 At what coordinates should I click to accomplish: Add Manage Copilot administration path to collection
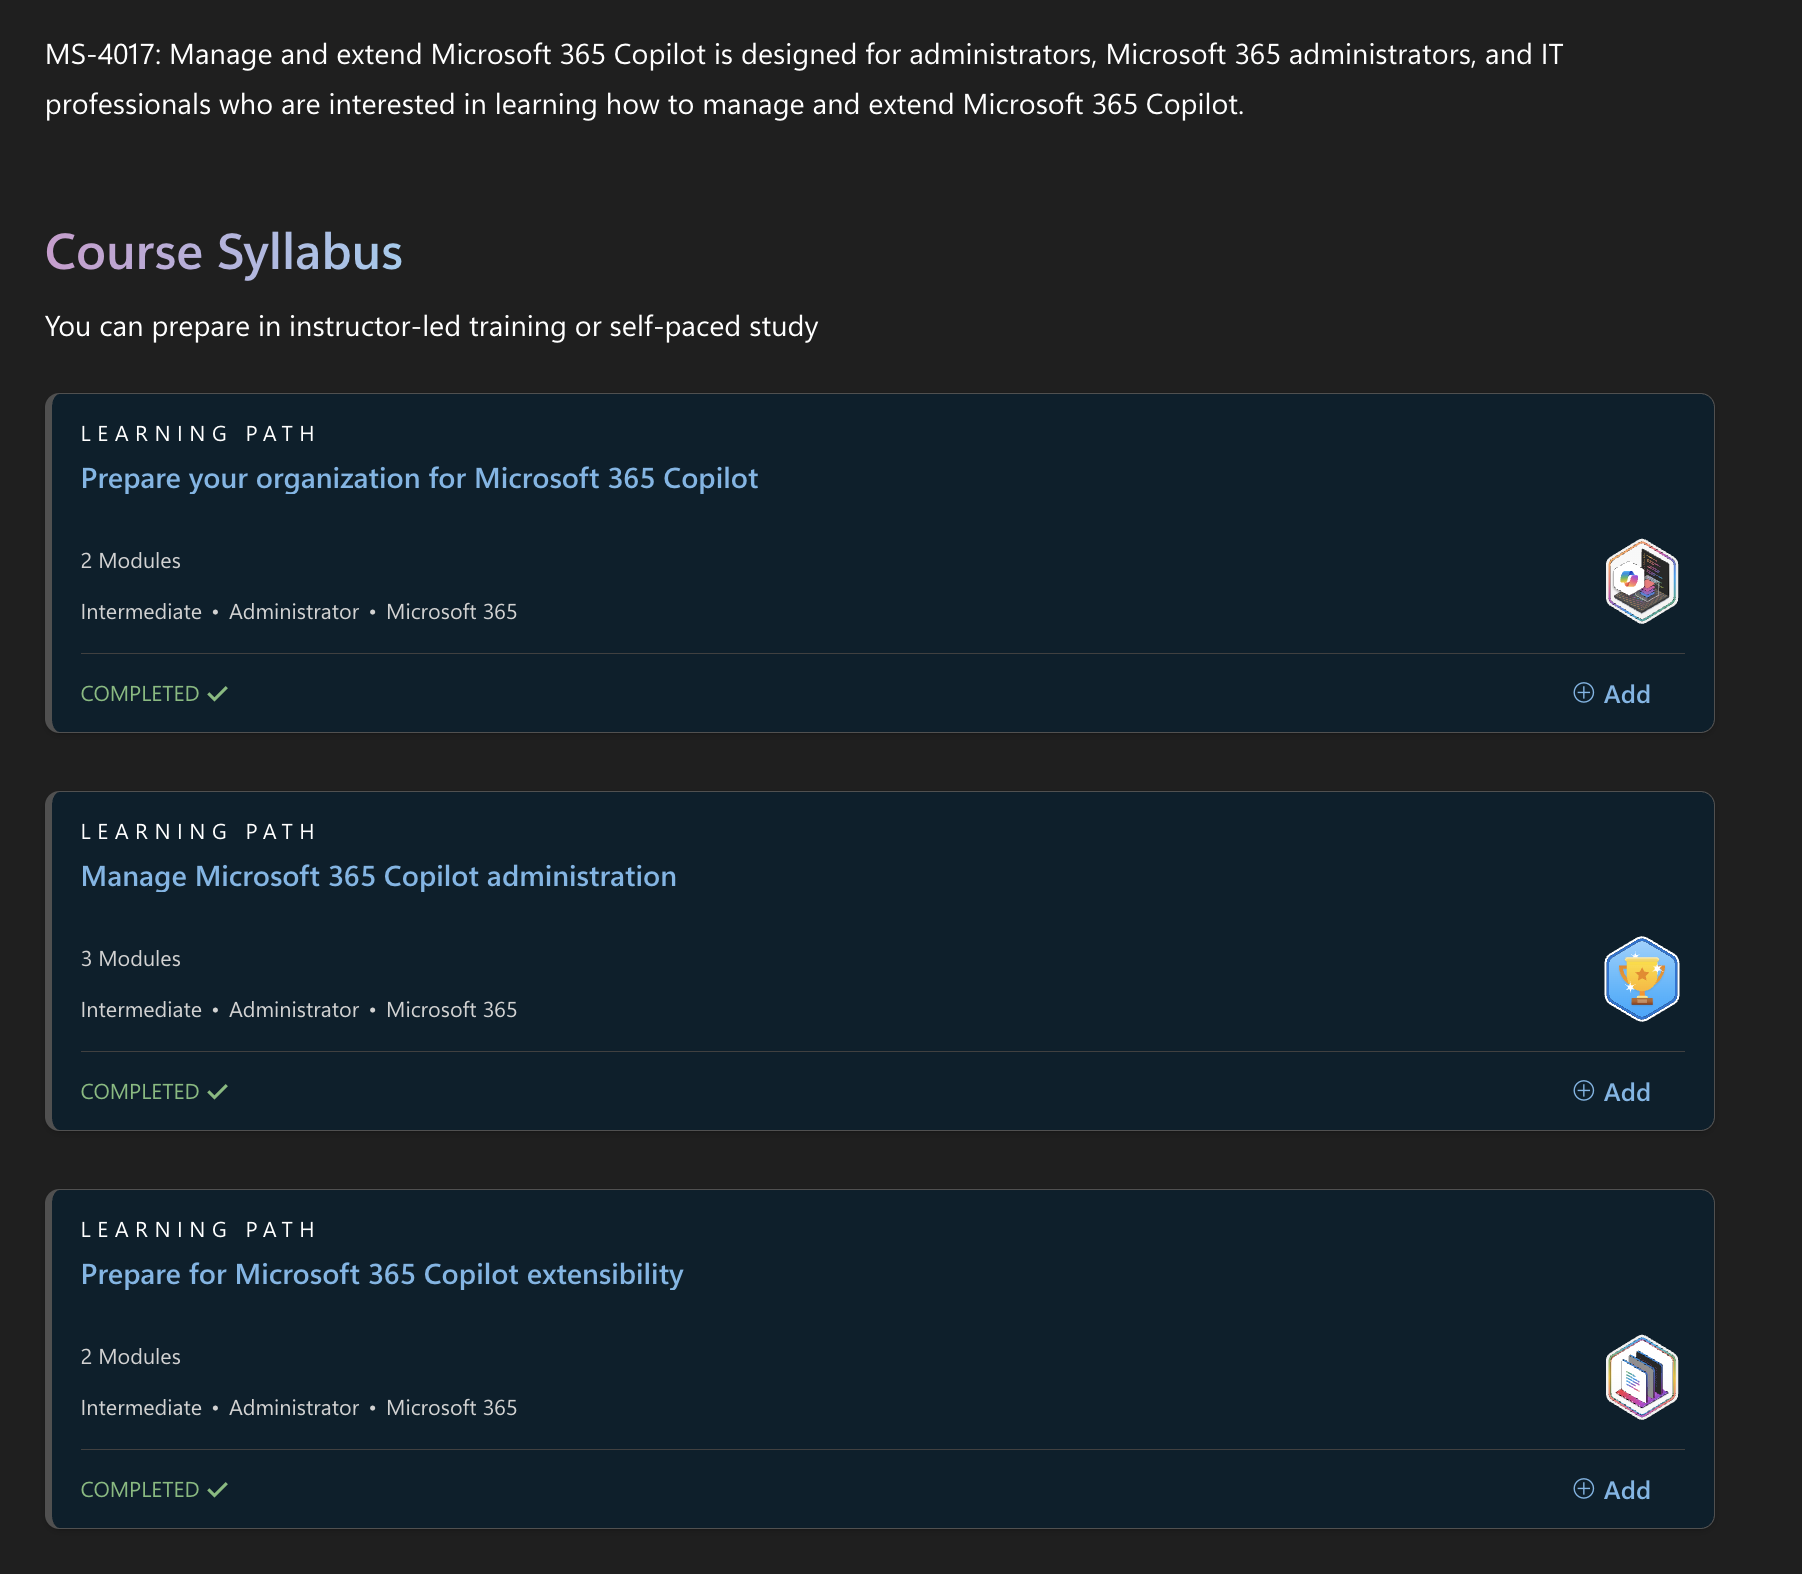pyautogui.click(x=1611, y=1092)
